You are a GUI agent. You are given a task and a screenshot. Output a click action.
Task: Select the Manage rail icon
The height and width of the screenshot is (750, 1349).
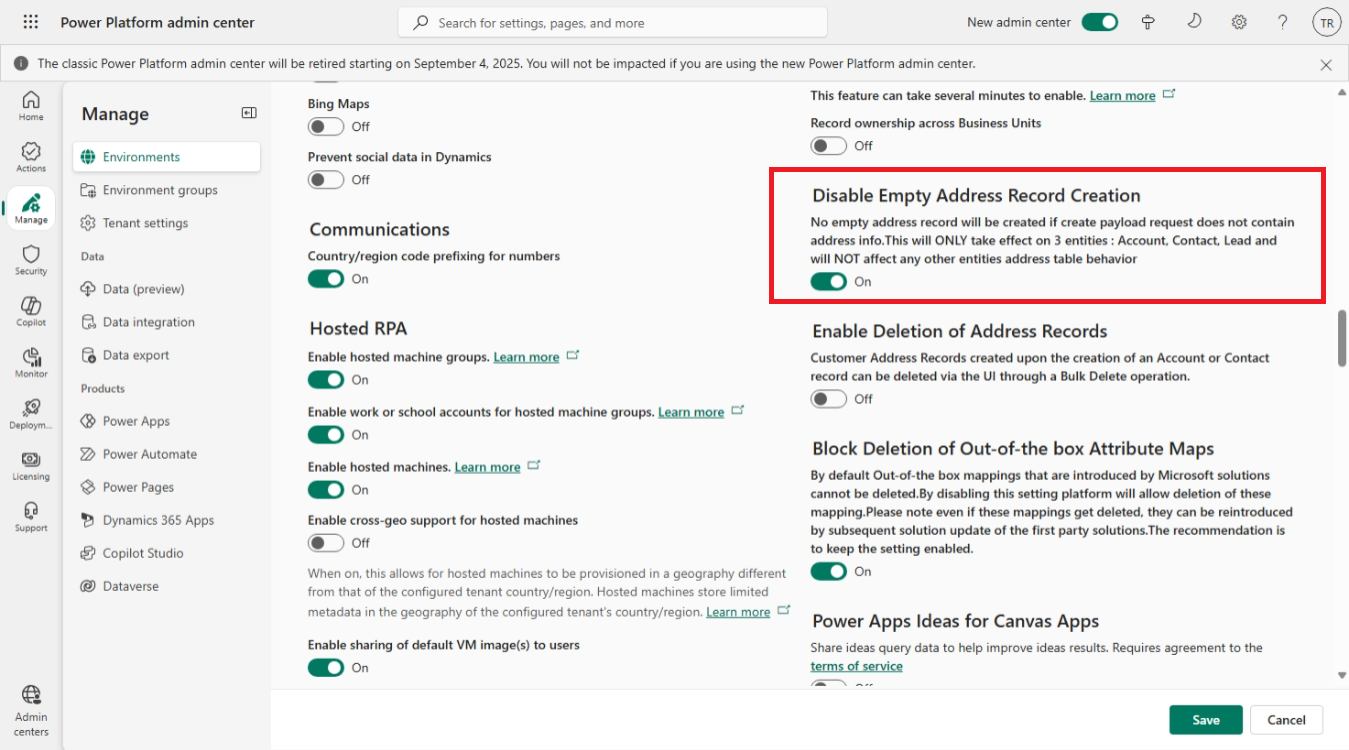[31, 209]
